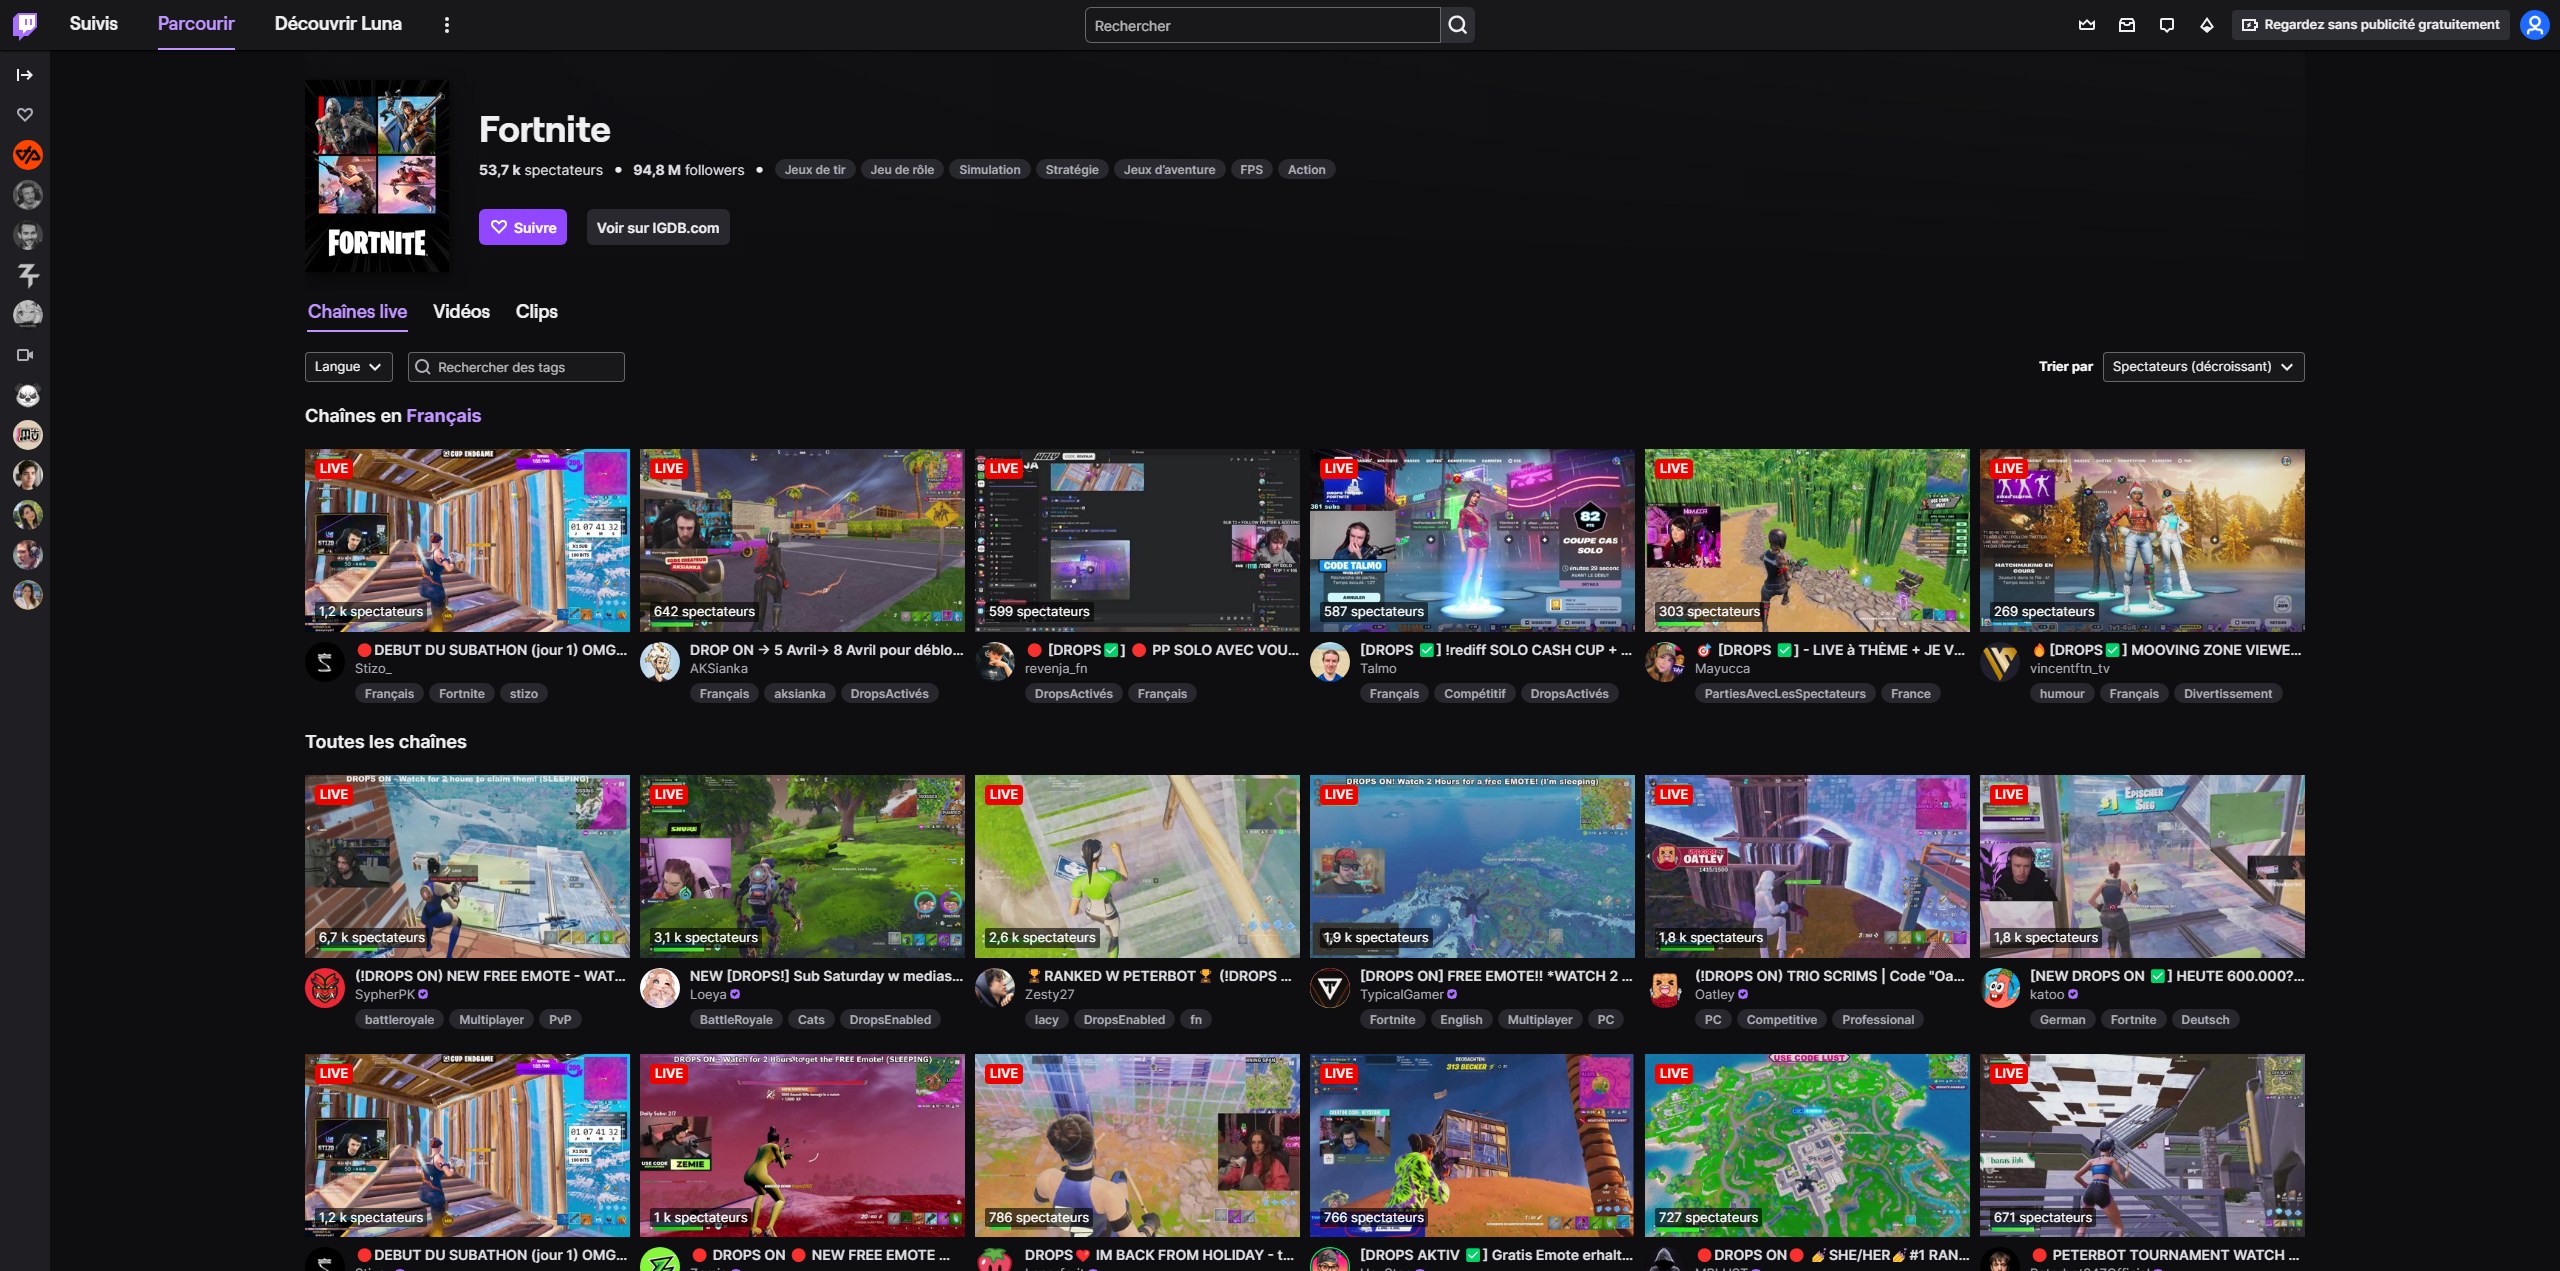
Task: Switch to the Clips tab
Action: pos(536,311)
